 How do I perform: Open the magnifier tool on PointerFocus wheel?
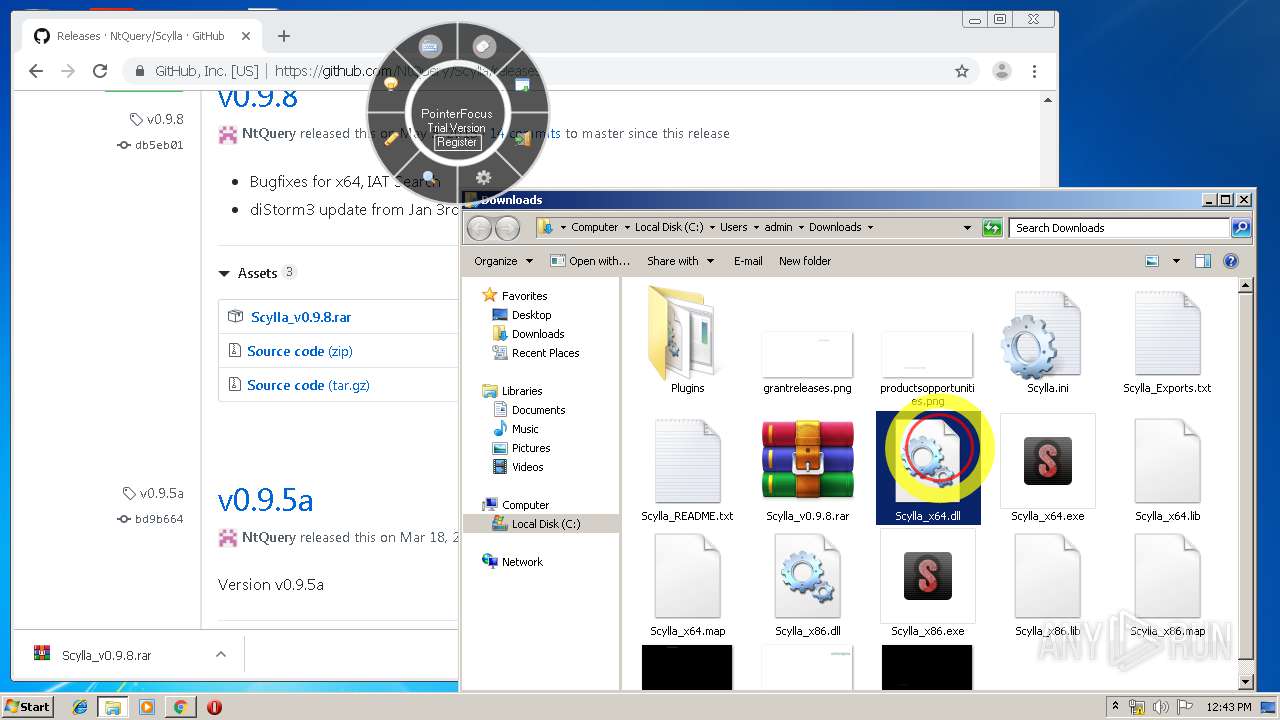pyautogui.click(x=430, y=178)
